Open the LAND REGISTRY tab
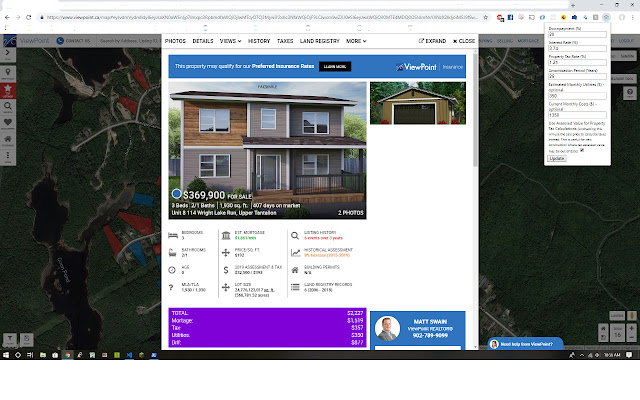The width and height of the screenshot is (640, 400). [x=320, y=41]
